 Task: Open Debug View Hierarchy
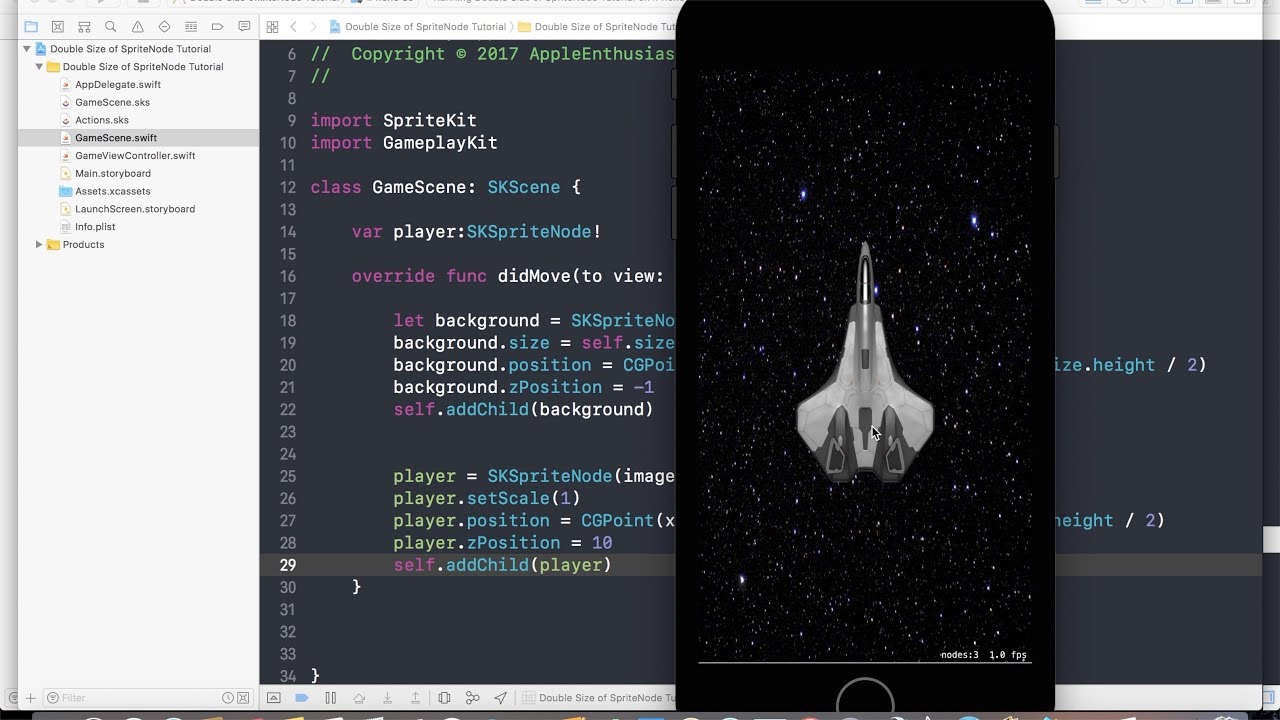click(x=444, y=698)
